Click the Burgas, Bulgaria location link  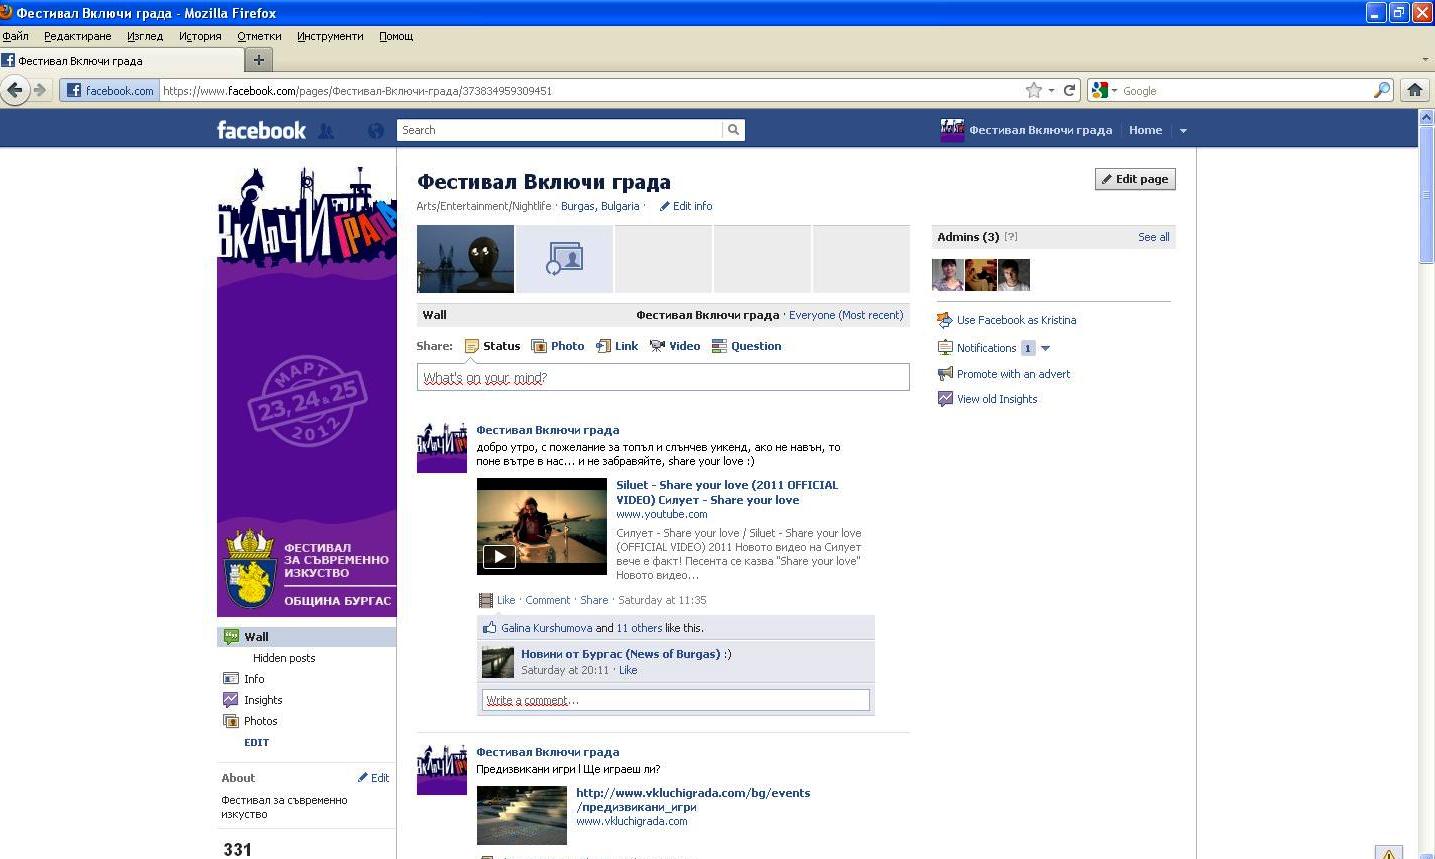coord(600,206)
